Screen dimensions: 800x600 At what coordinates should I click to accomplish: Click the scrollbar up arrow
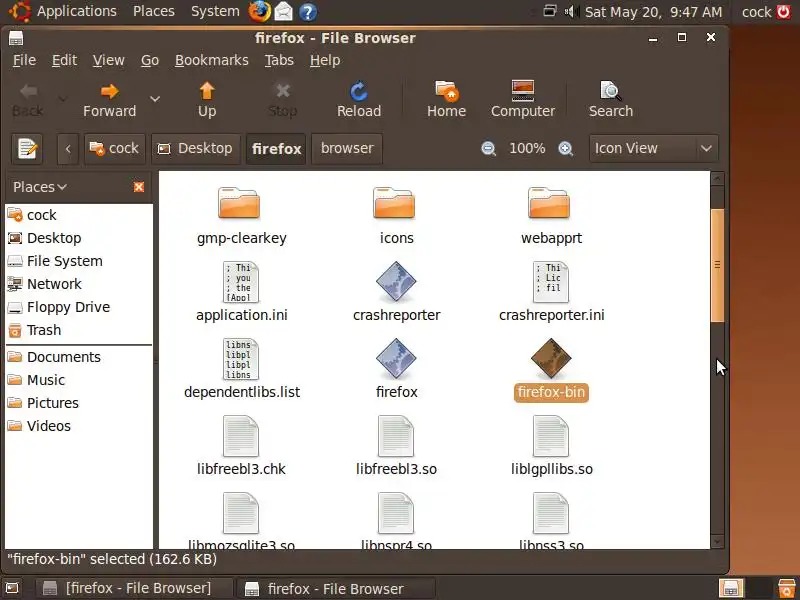(x=717, y=179)
